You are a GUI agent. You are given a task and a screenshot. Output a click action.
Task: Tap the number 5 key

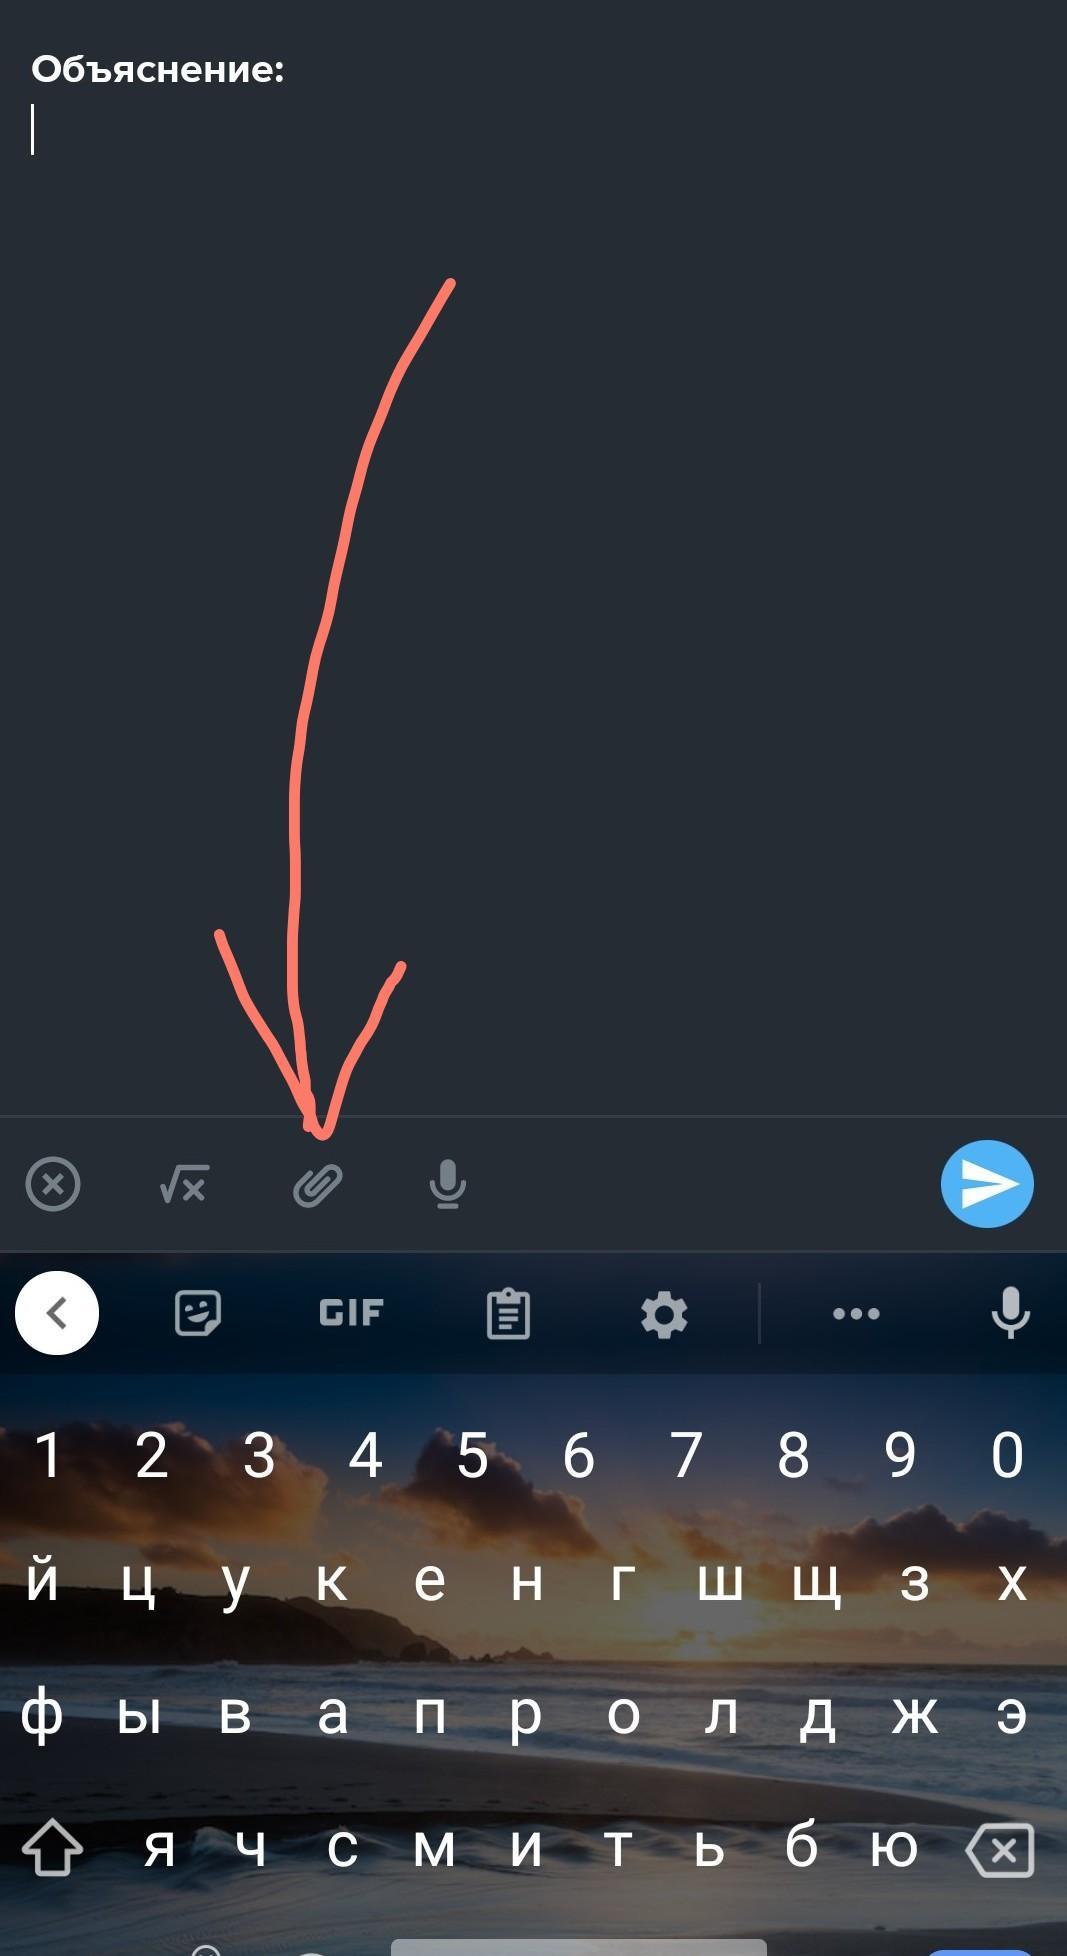click(472, 1455)
